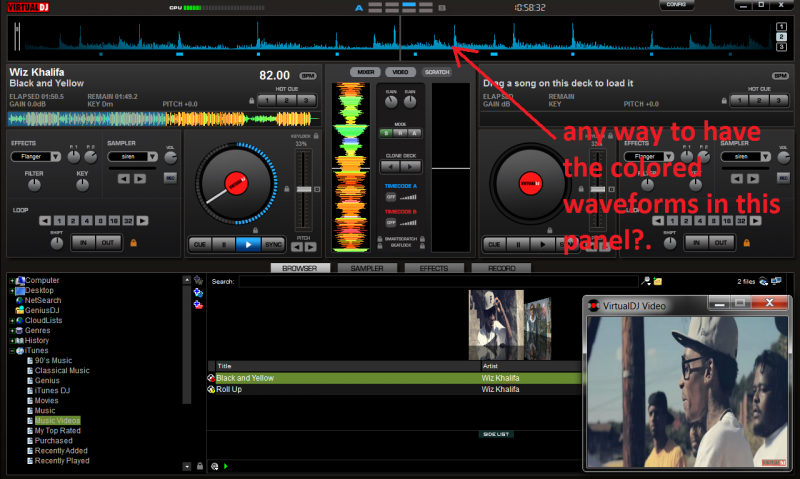Image resolution: width=800 pixels, height=479 pixels.
Task: Click the left deck SYNC button
Action: tap(273, 244)
